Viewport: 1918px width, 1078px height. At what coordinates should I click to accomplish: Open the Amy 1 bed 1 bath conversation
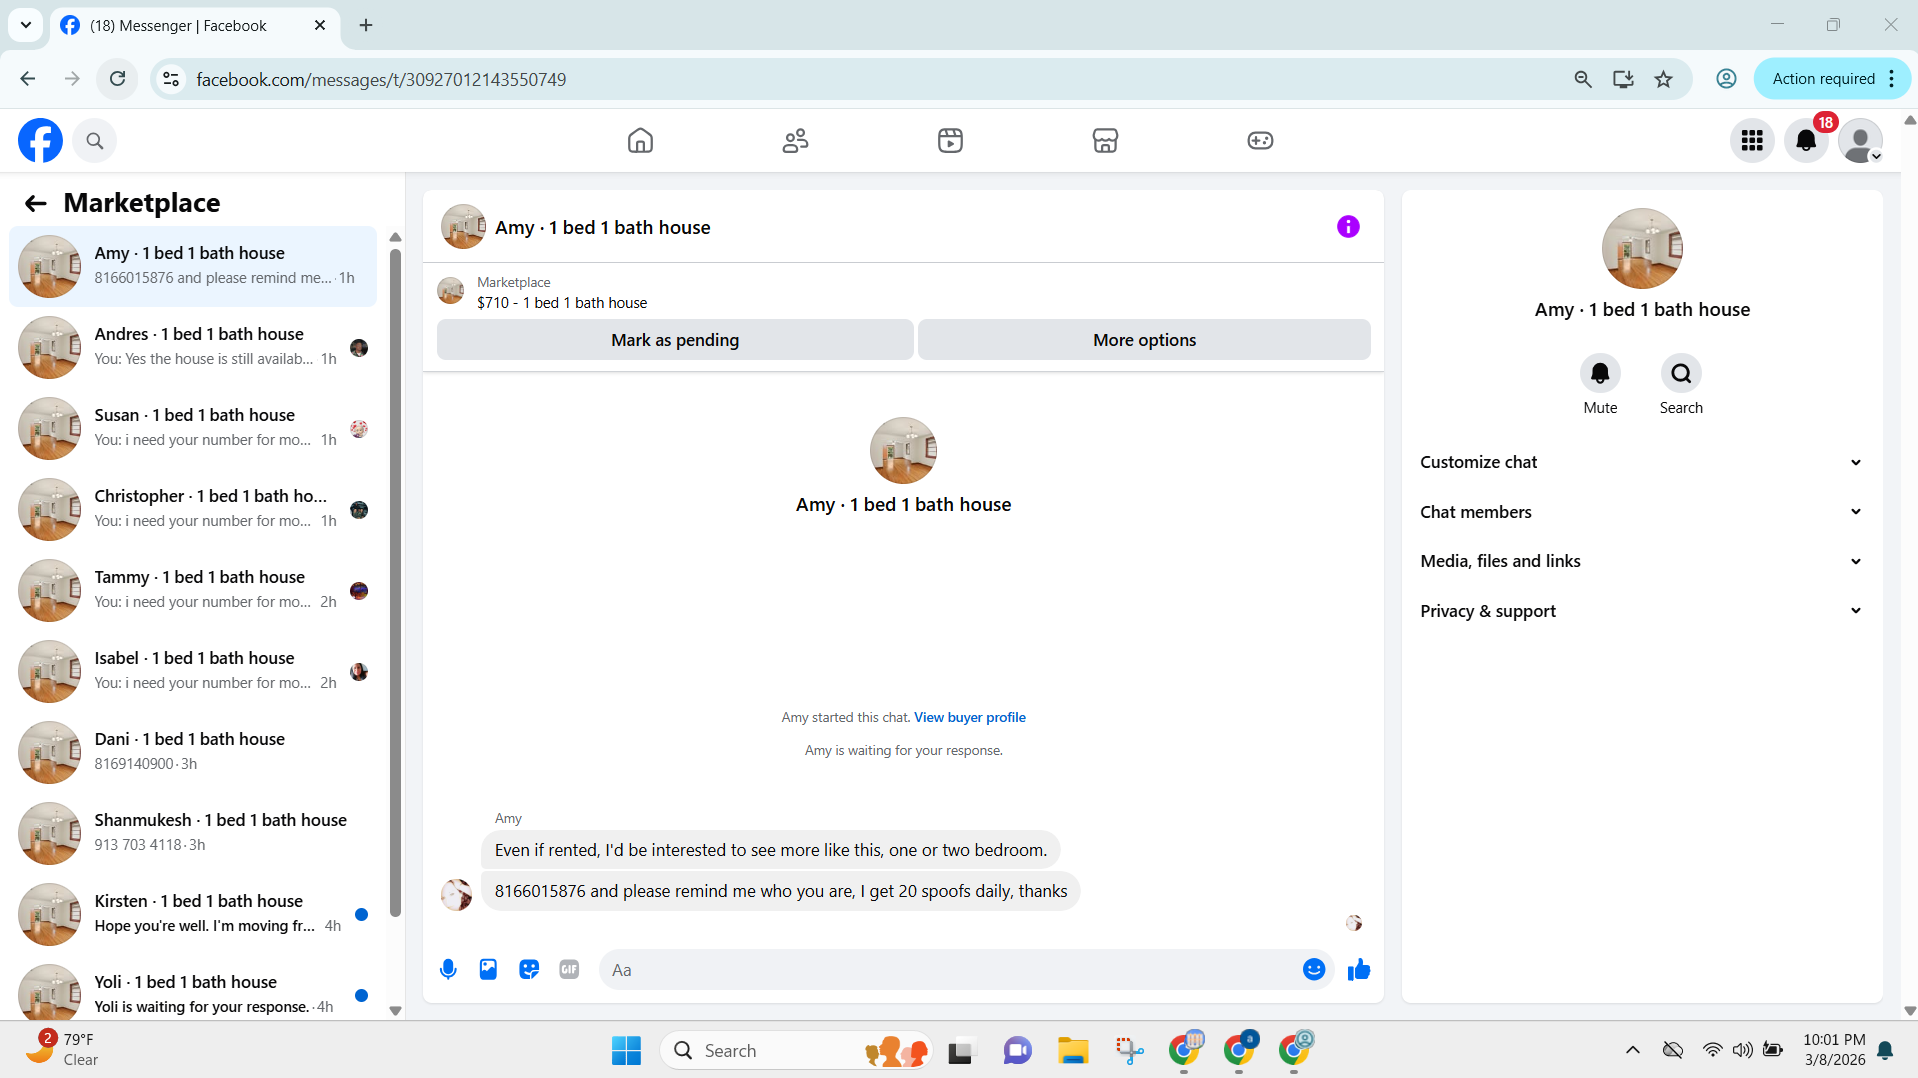[193, 266]
